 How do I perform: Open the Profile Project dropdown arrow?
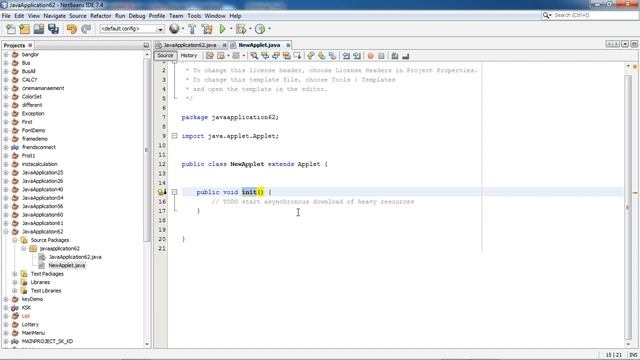269,29
